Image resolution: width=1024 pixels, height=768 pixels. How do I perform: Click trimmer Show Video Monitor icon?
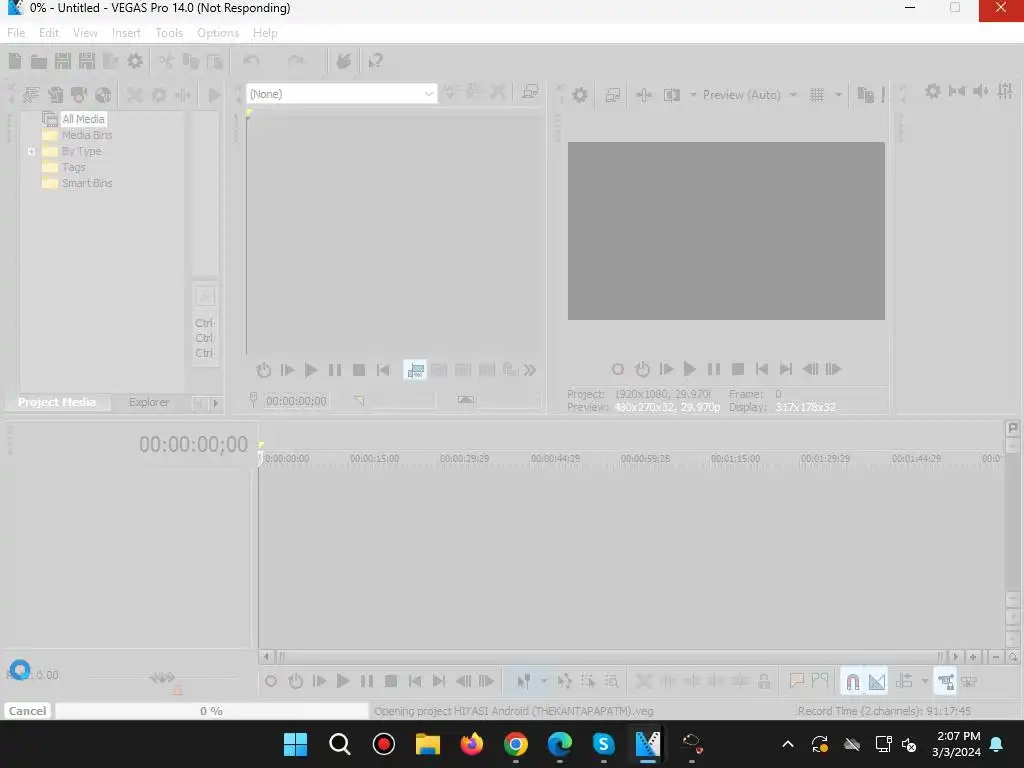530,92
